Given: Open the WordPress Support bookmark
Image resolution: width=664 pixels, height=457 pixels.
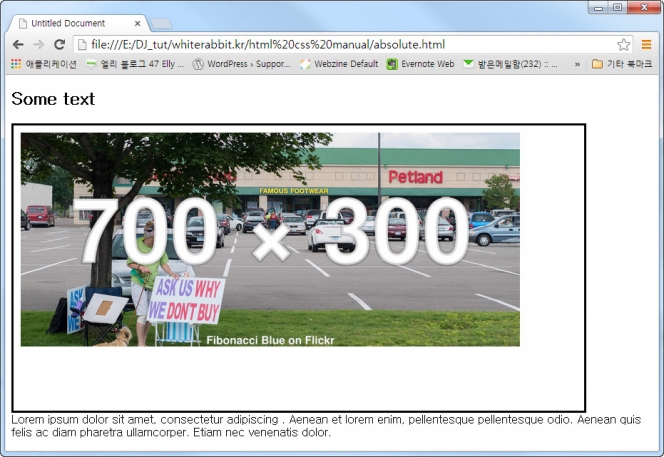Looking at the screenshot, I should [x=241, y=64].
